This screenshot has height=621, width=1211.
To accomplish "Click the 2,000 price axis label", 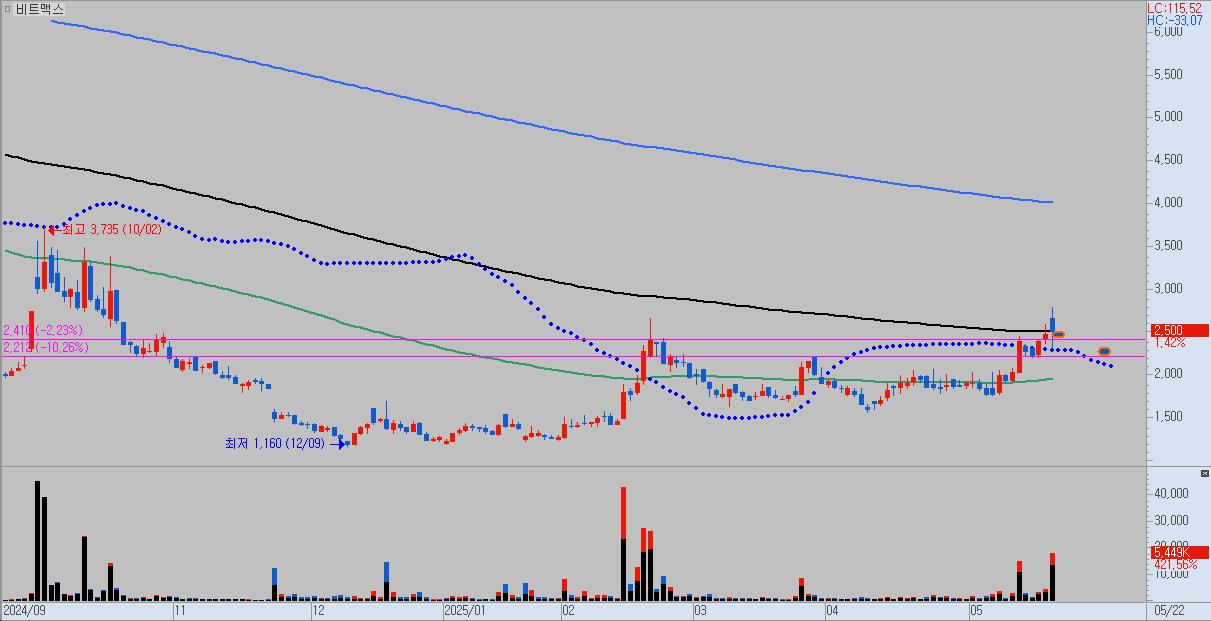I will click(x=1169, y=373).
